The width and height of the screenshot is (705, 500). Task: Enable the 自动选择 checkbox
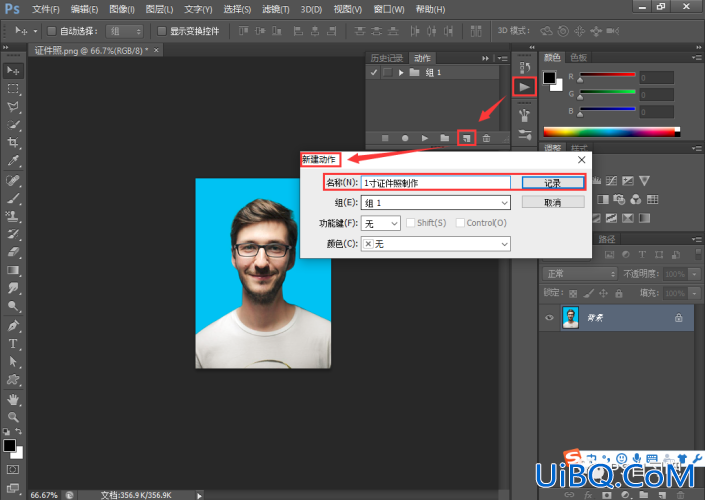[51, 31]
